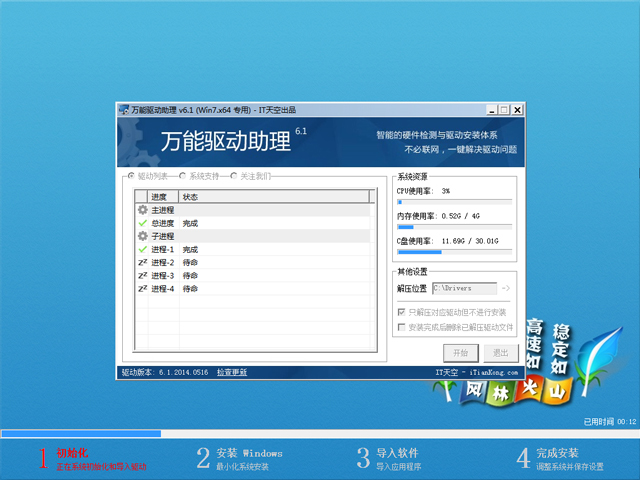This screenshot has width=640, height=480.
Task: Toggle 安装完成后删除已解压驱动文件 checkbox
Action: pos(402,327)
